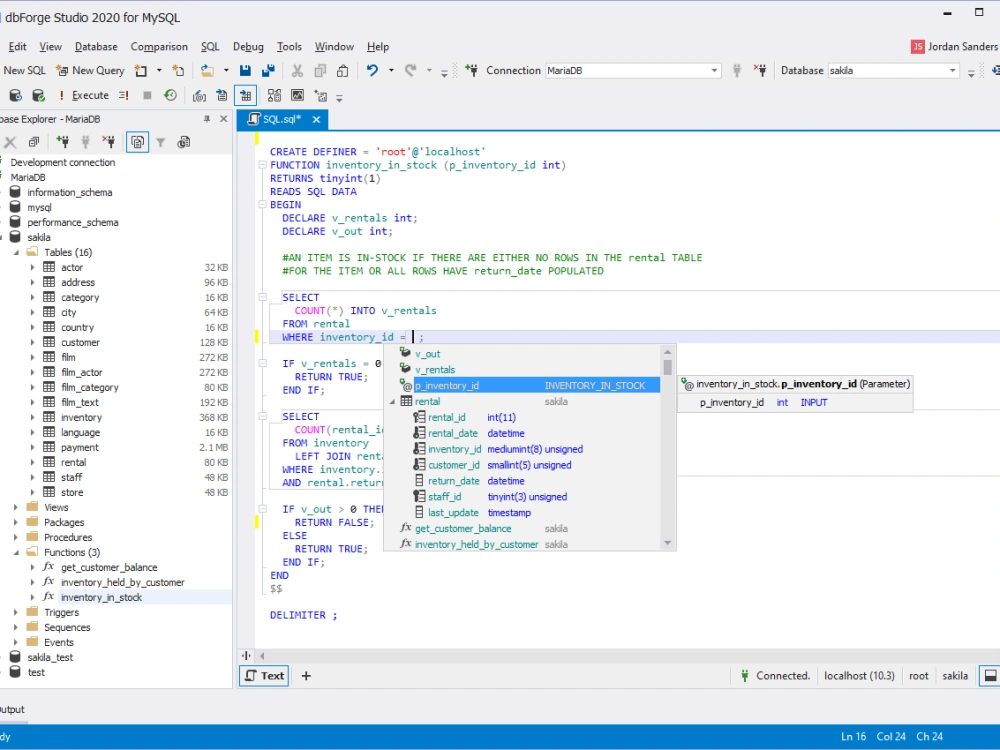Click the Copy icon beside the scissors

320,71
